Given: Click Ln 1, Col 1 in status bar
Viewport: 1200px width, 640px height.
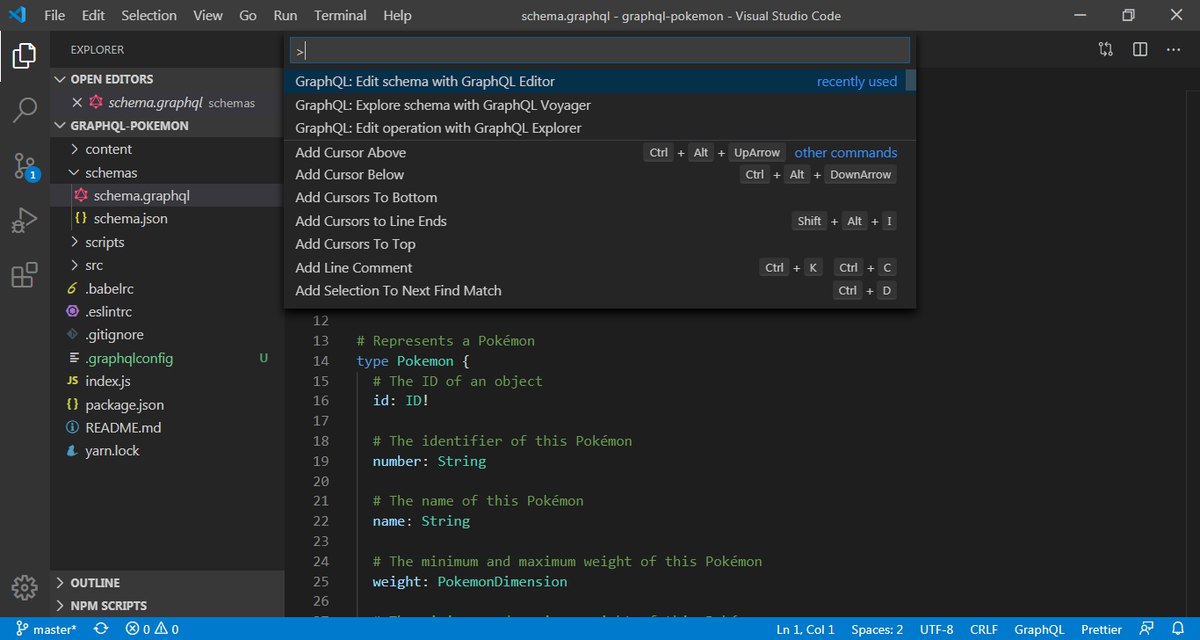Looking at the screenshot, I should point(805,630).
